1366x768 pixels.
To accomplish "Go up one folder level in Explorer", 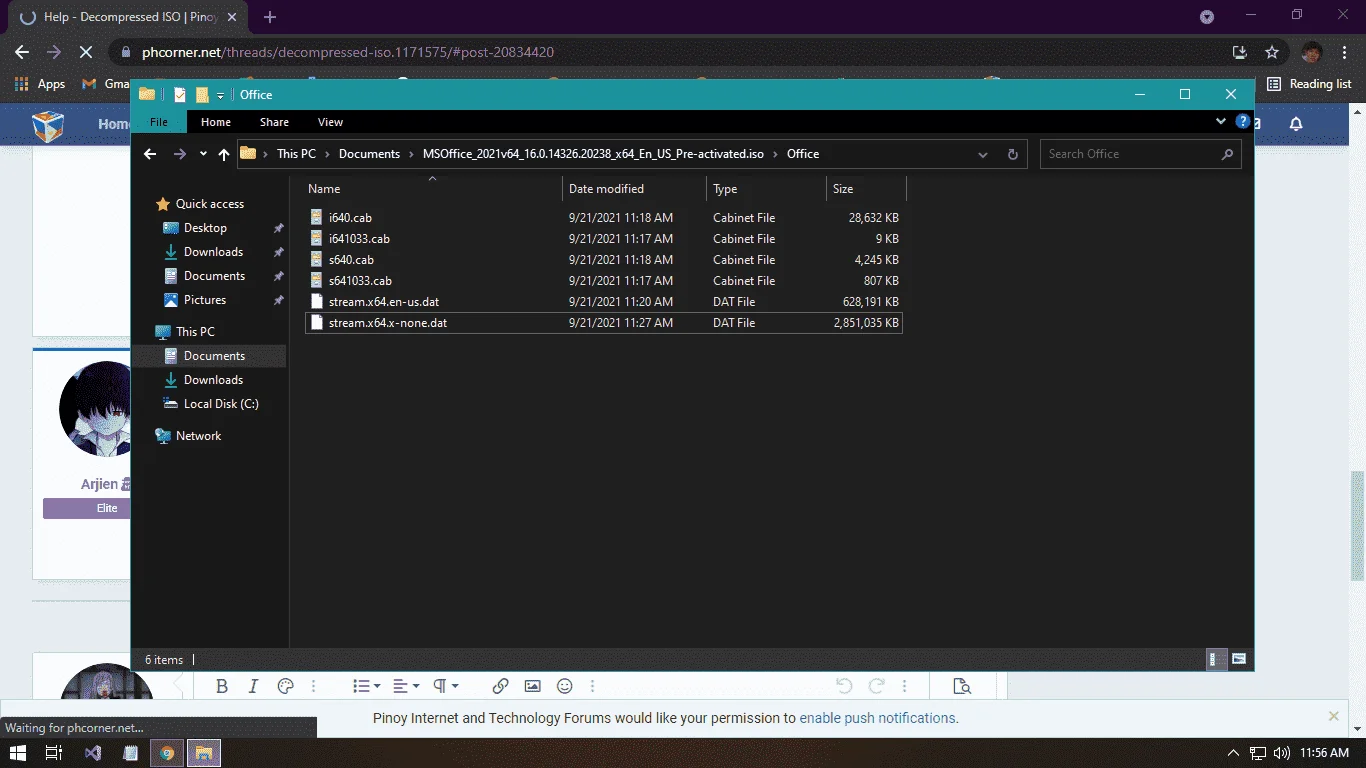I will coord(223,154).
